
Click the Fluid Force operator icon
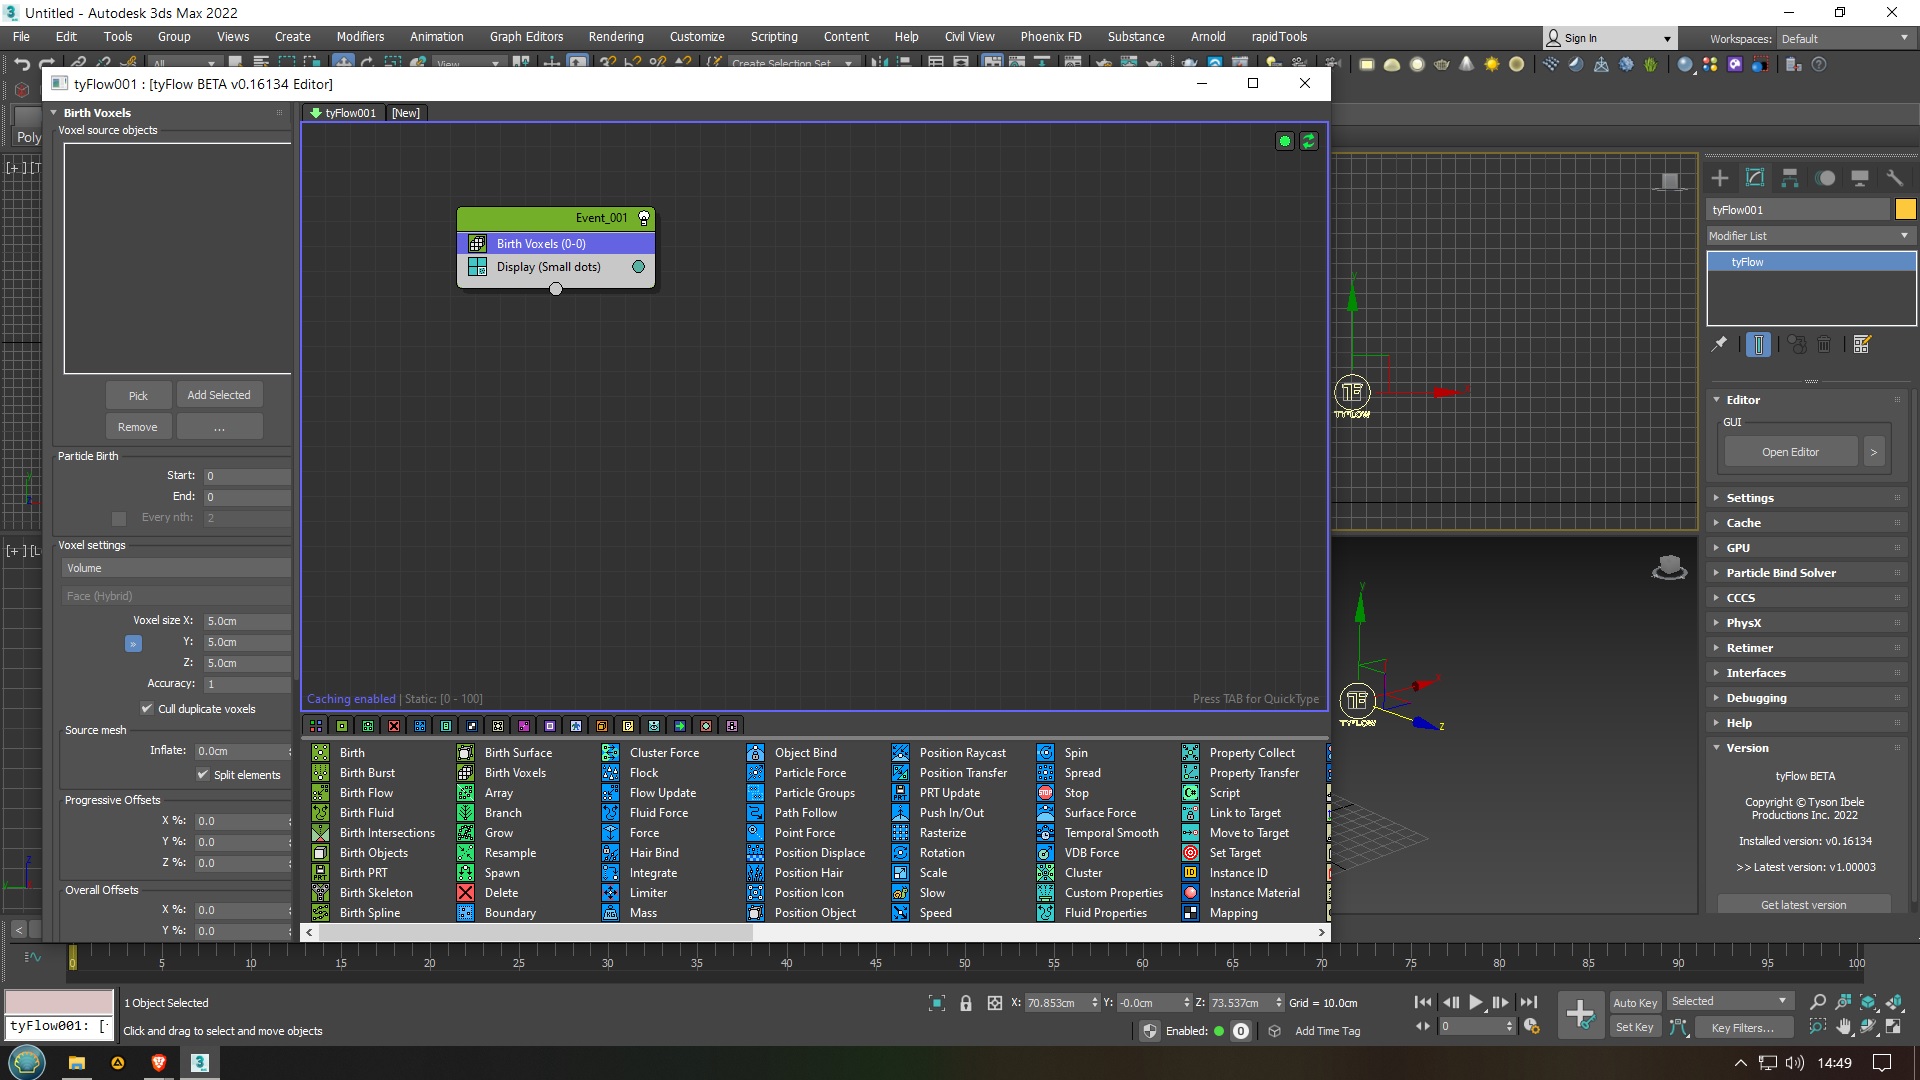pyautogui.click(x=610, y=813)
